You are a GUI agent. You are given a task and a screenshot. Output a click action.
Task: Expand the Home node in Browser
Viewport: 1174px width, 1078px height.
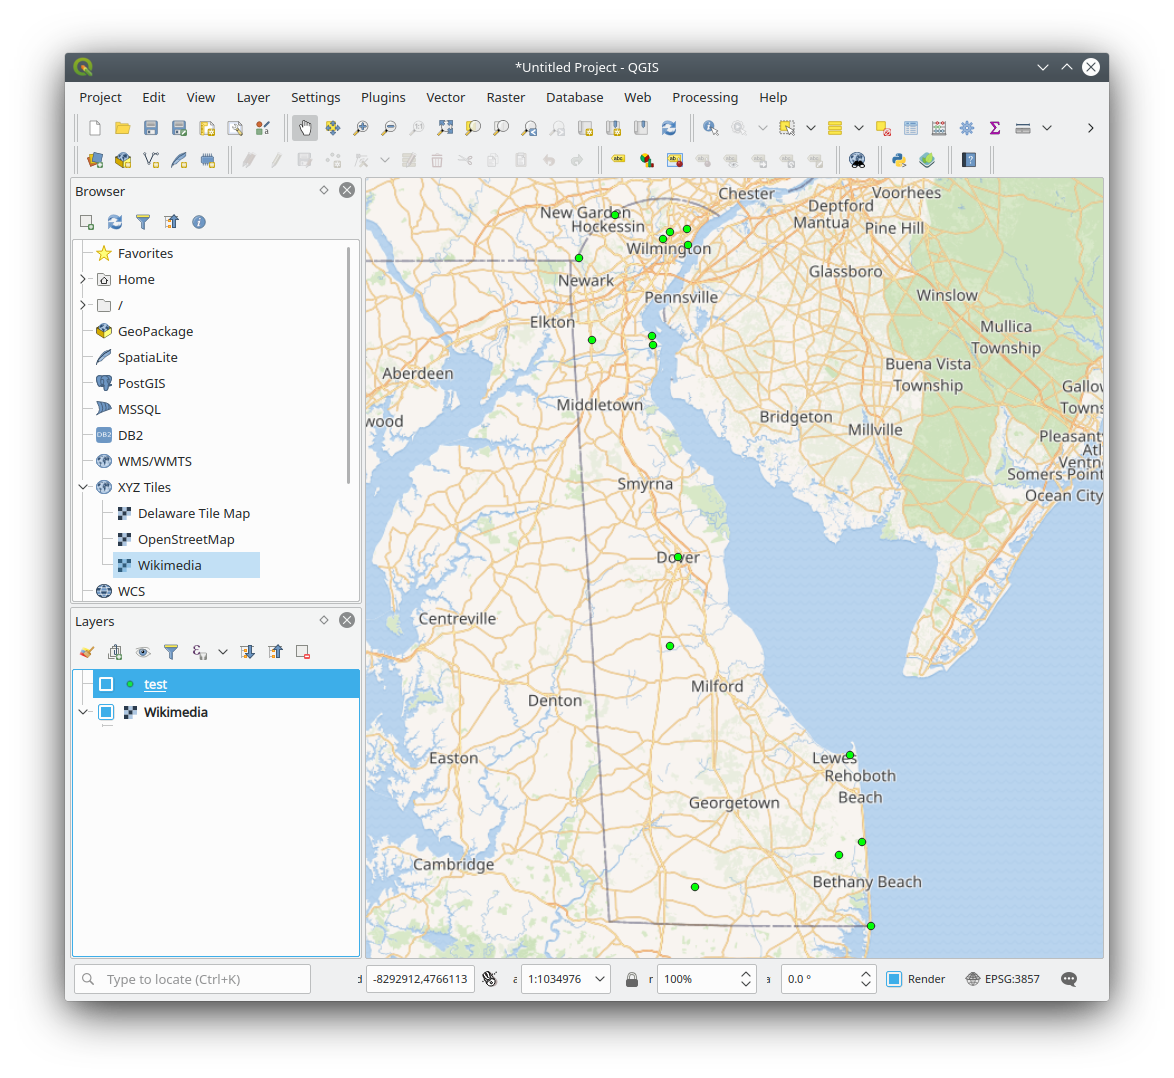tap(83, 279)
